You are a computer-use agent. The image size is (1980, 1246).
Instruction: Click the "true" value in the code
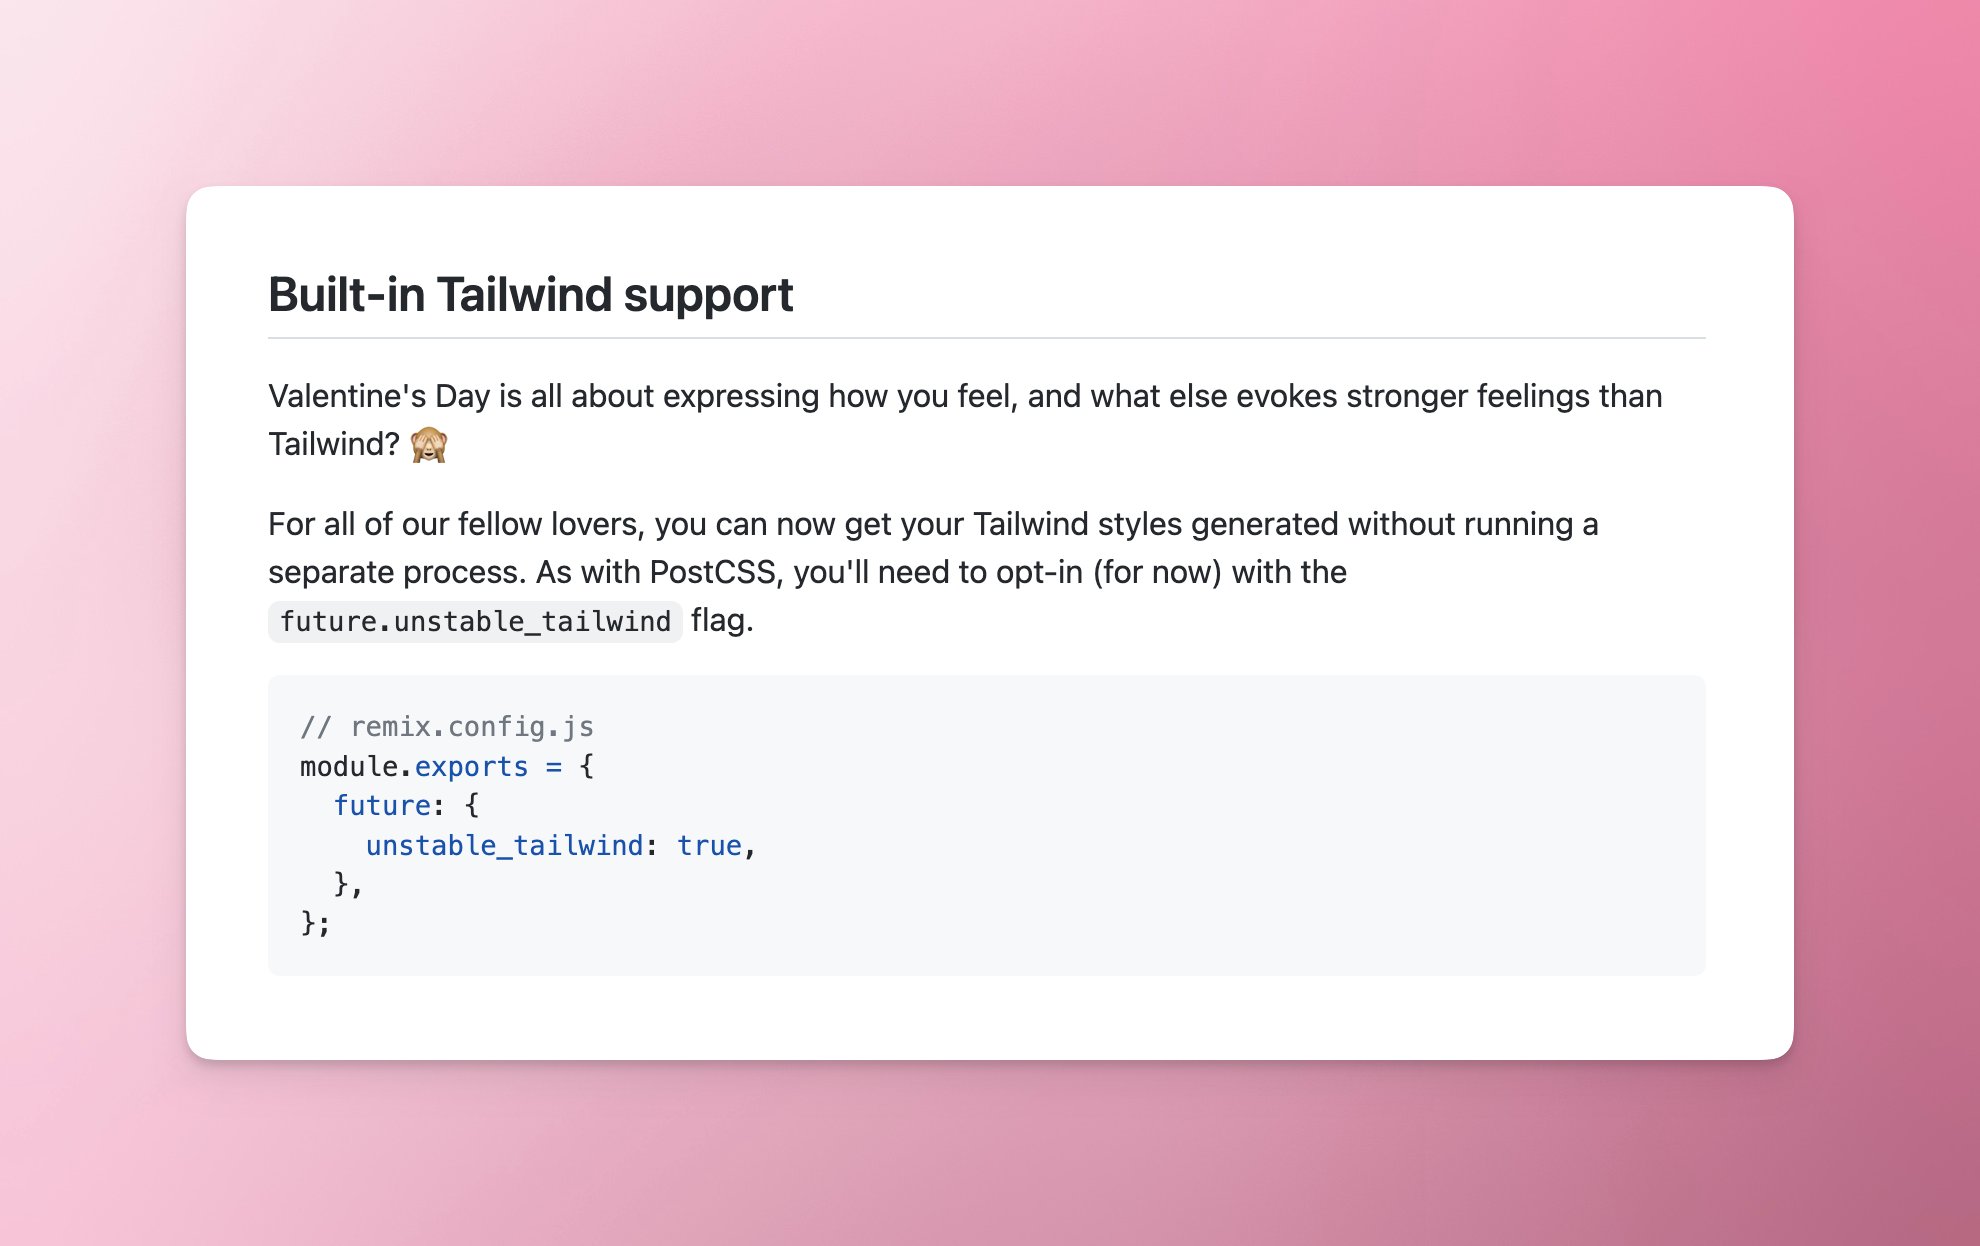click(x=709, y=846)
